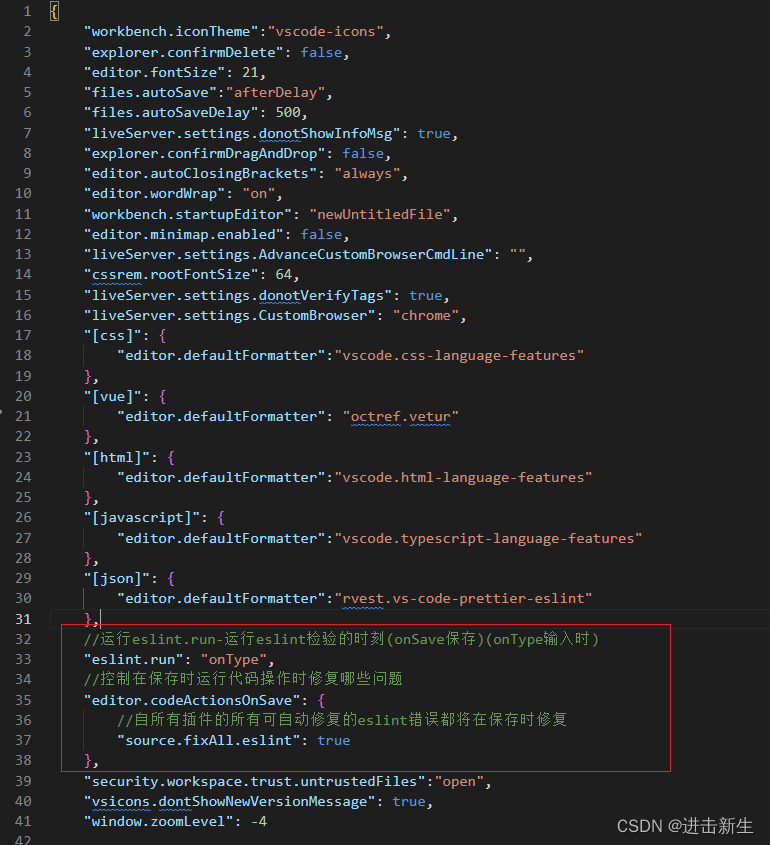Viewport: 770px width, 845px height.
Task: Click line number 31 in the gutter
Action: pyautogui.click(x=23, y=619)
